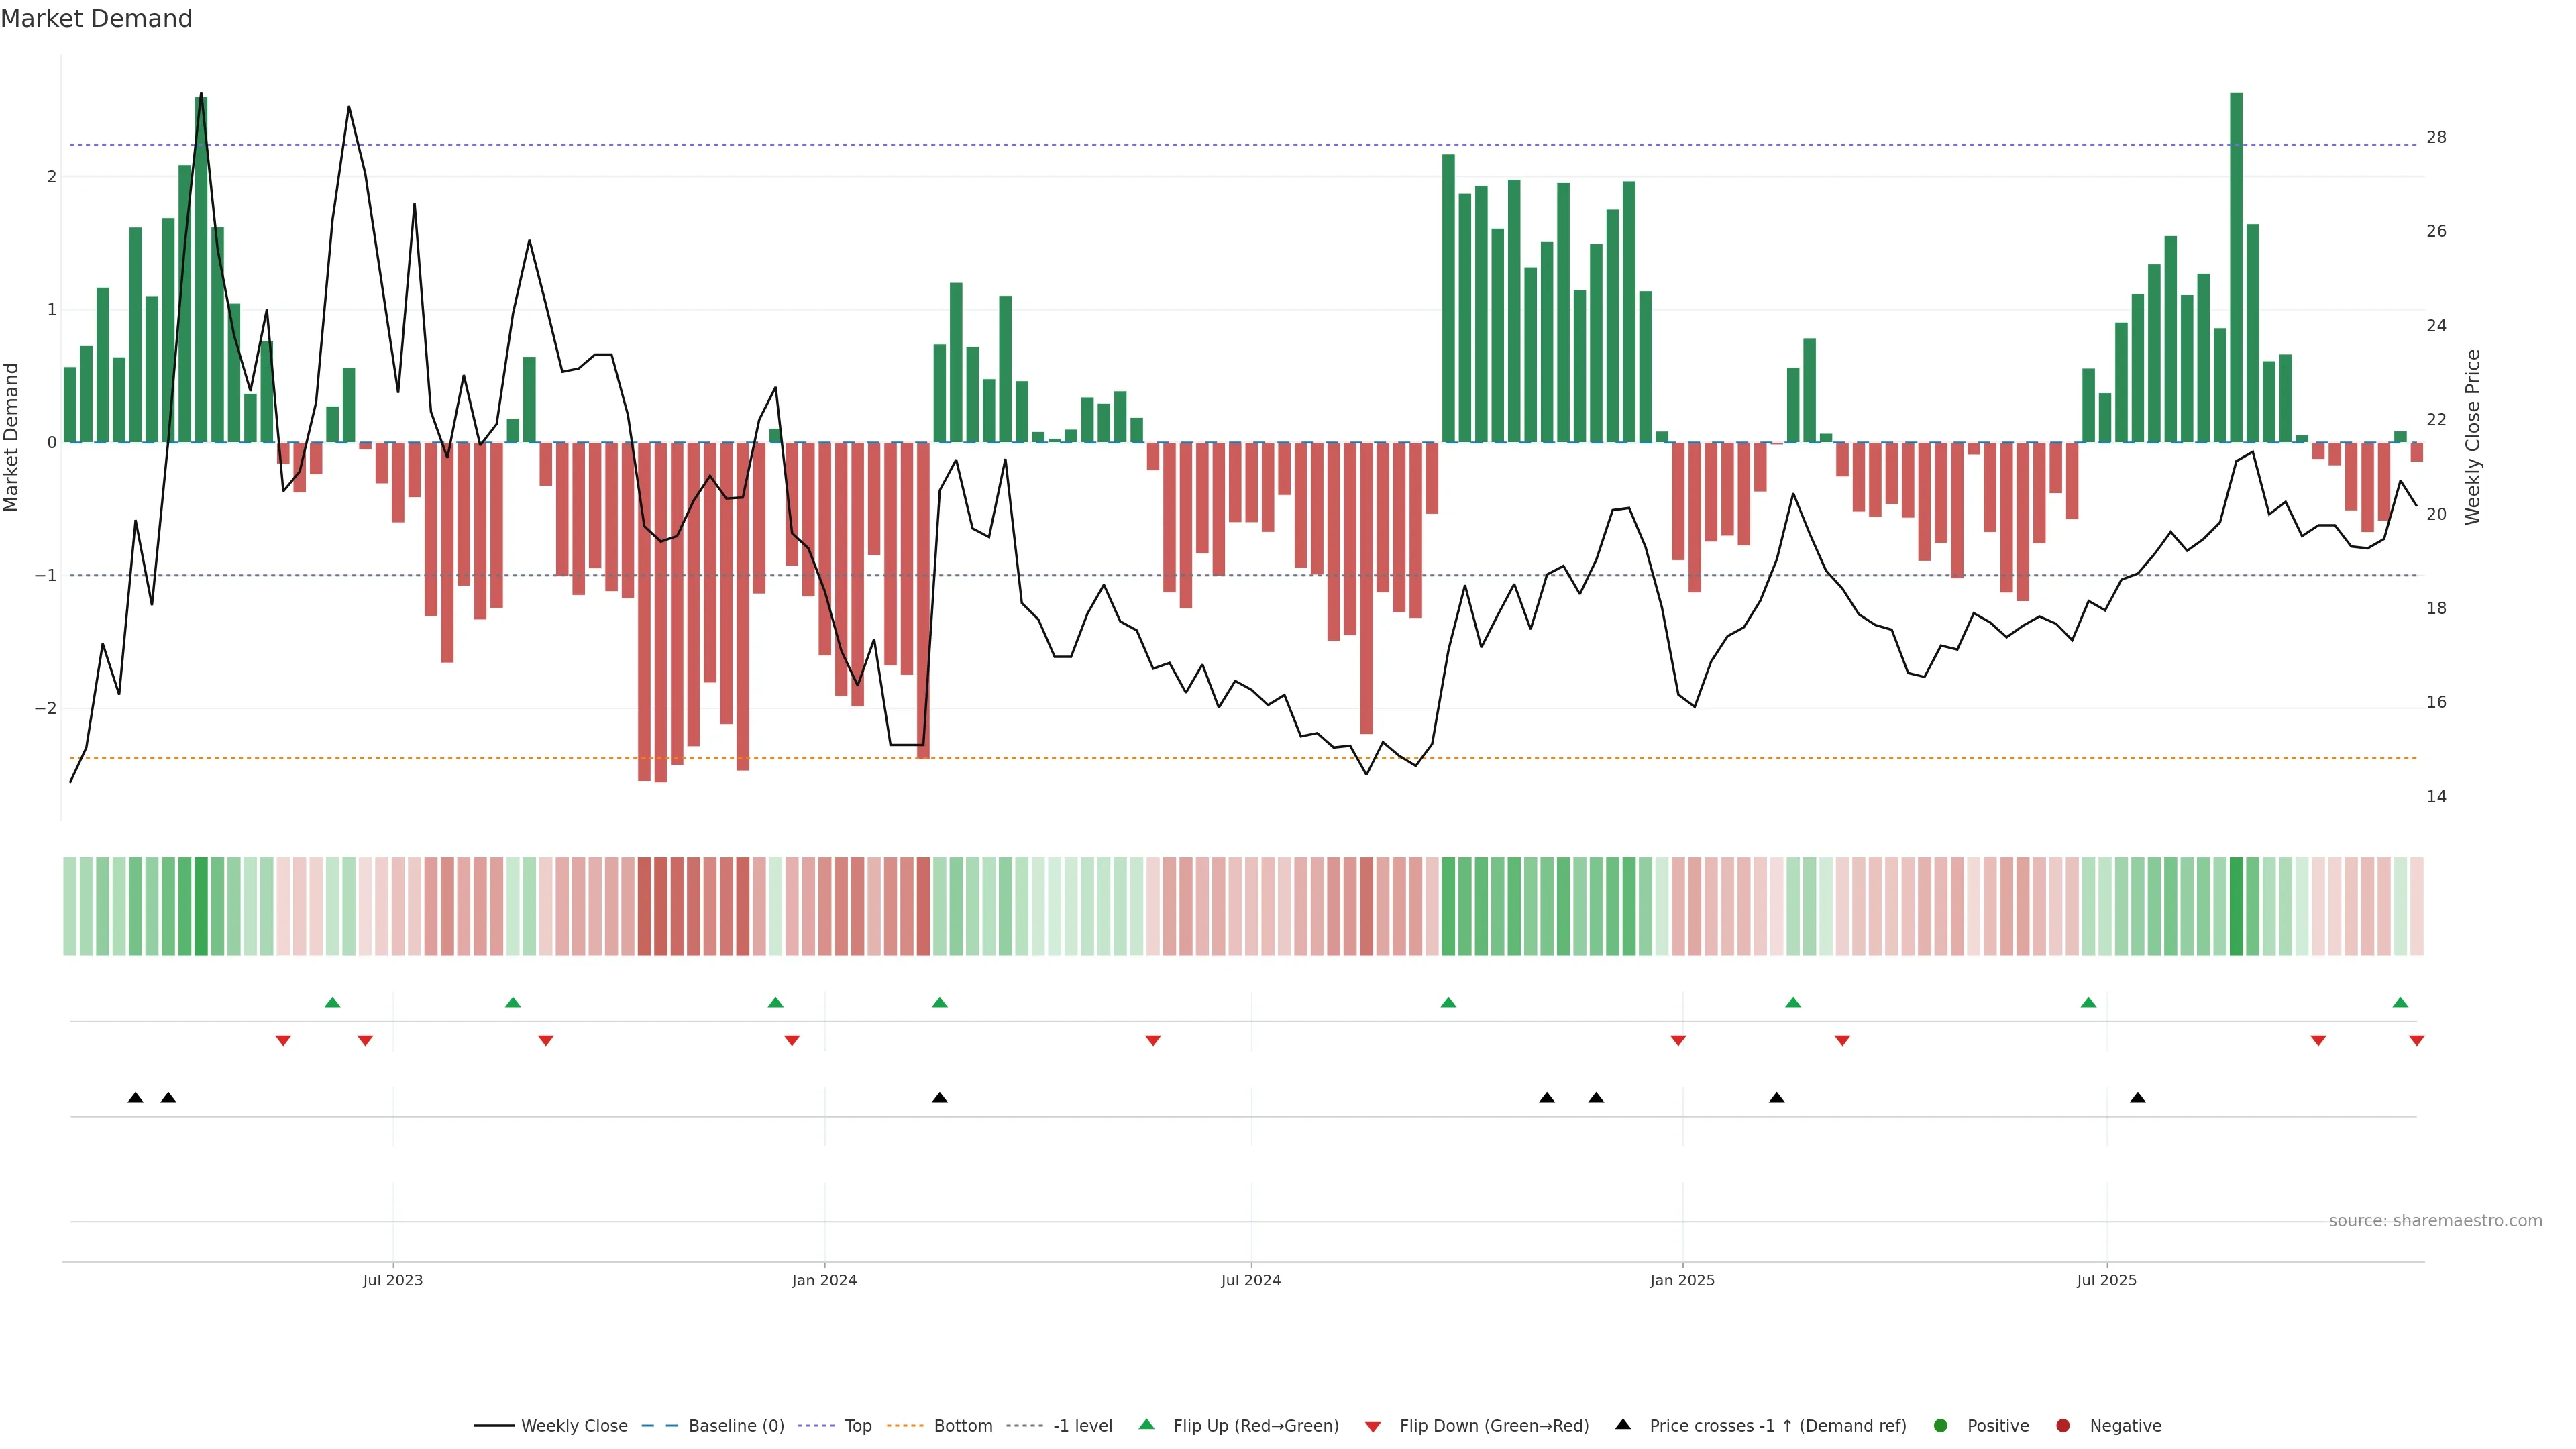Click the leftmost black price-cross triangle
Screen dimensions: 2576x1449
click(136, 1098)
